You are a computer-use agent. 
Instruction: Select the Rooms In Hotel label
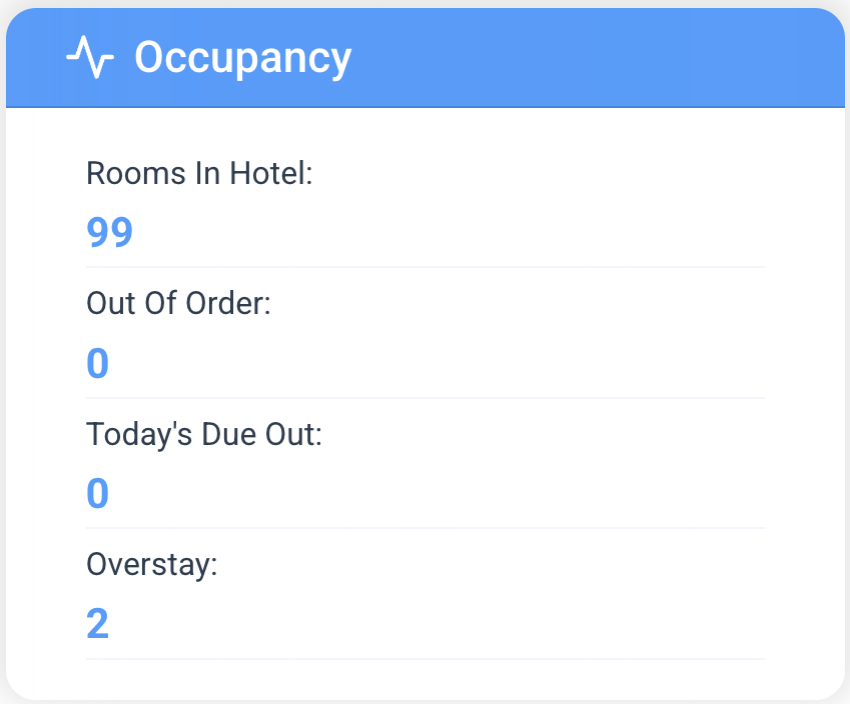point(200,174)
